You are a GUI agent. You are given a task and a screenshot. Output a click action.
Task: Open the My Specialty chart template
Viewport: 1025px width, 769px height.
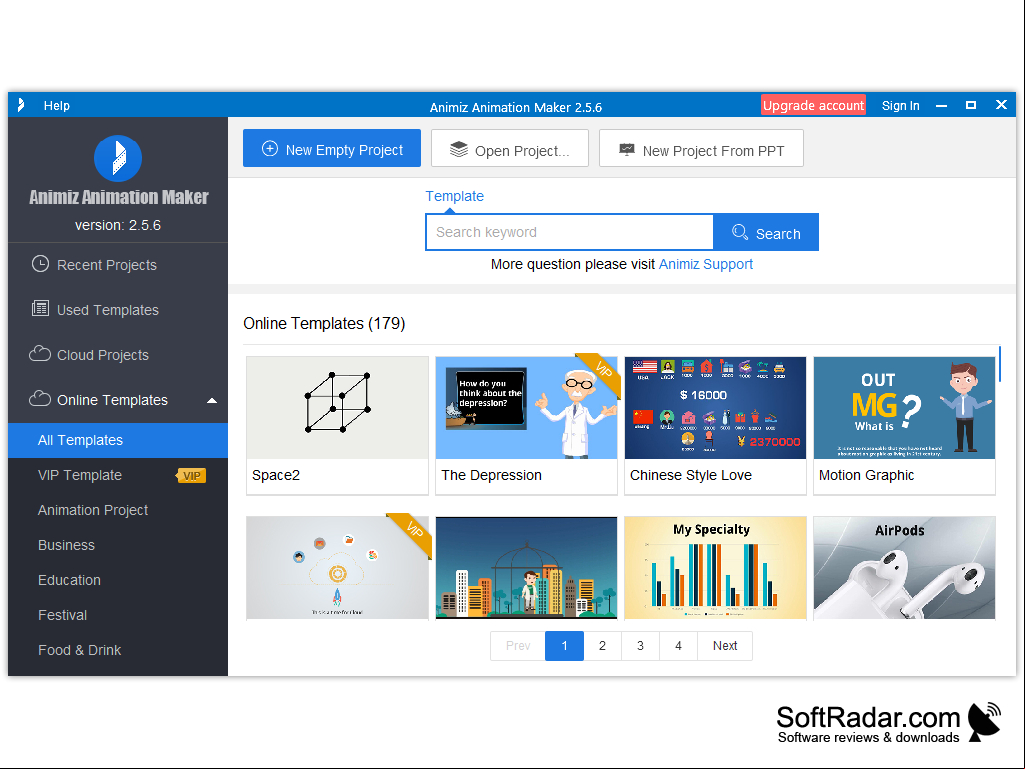point(715,568)
